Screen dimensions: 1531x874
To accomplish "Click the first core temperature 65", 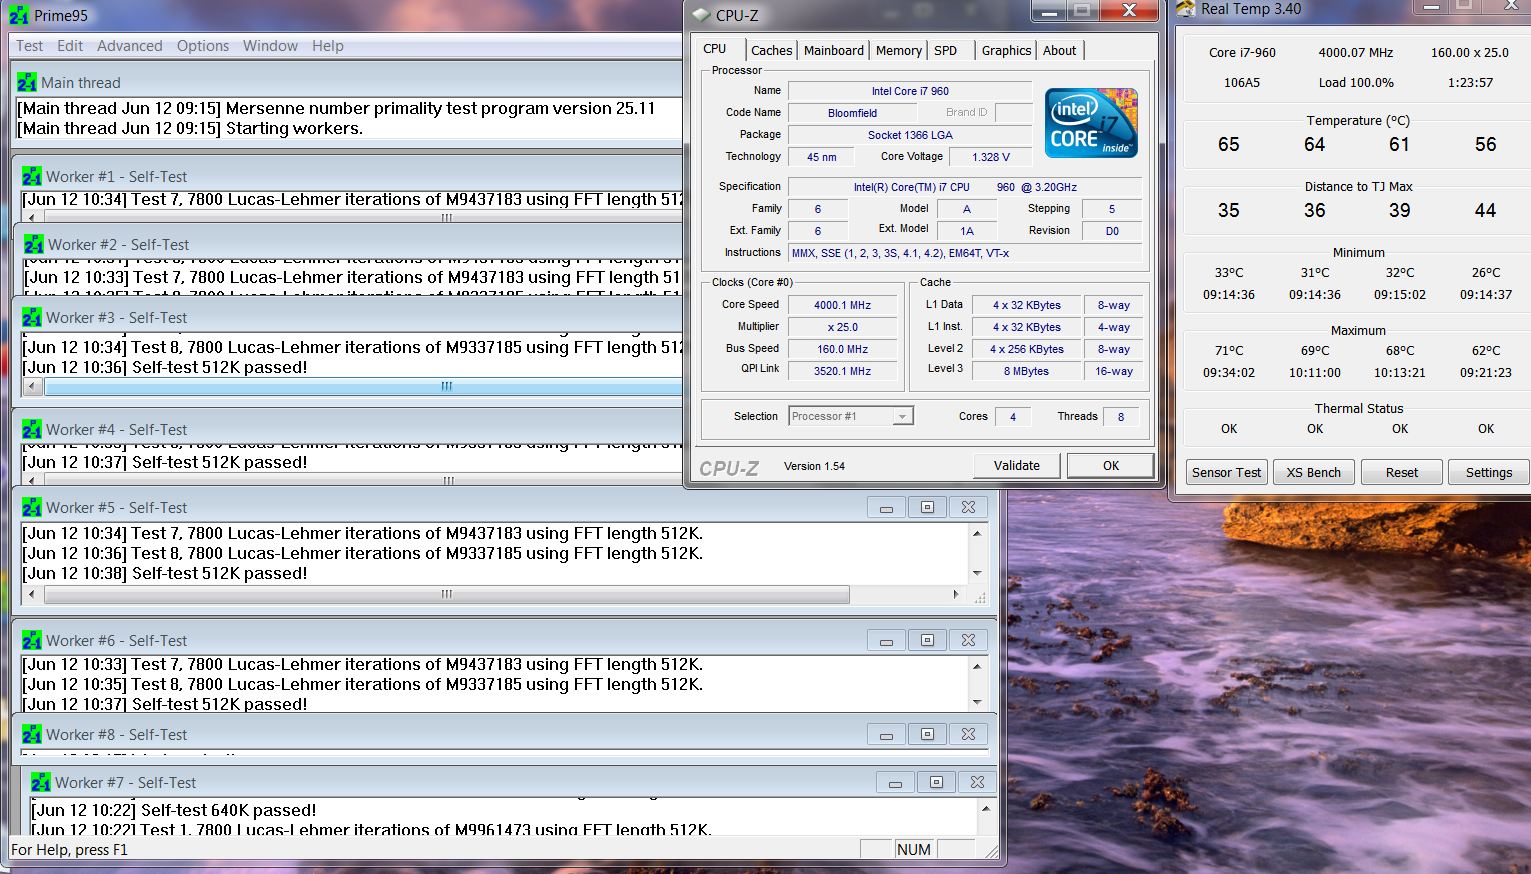I will click(1229, 145).
